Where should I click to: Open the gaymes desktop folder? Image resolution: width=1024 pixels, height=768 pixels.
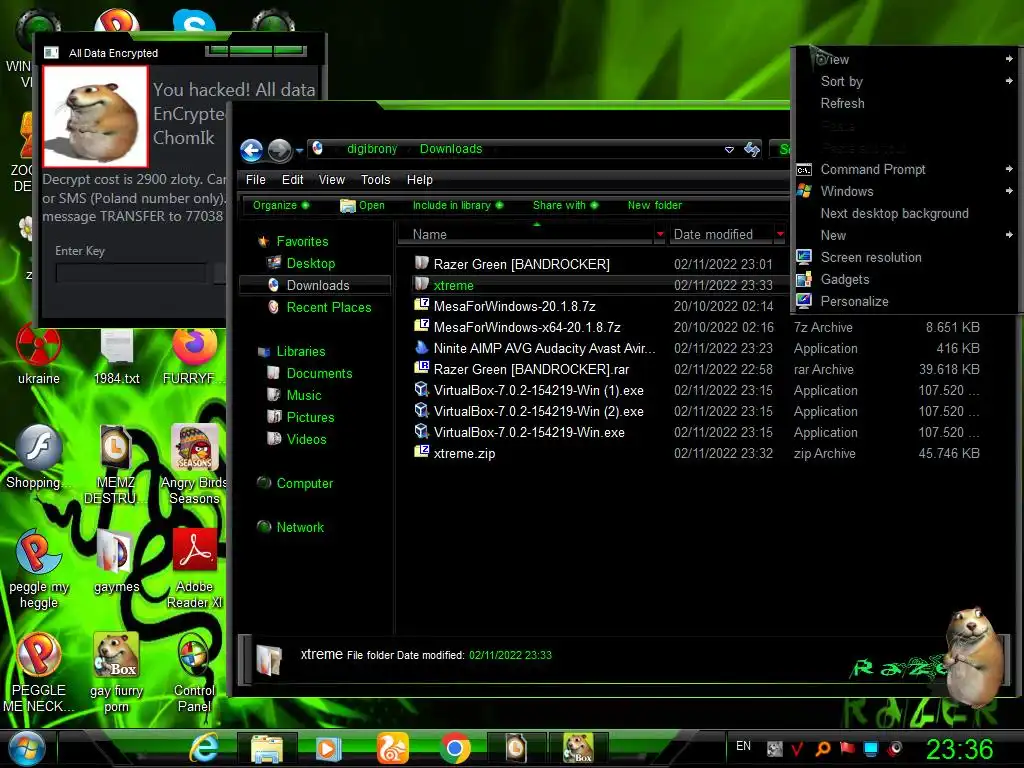116,562
